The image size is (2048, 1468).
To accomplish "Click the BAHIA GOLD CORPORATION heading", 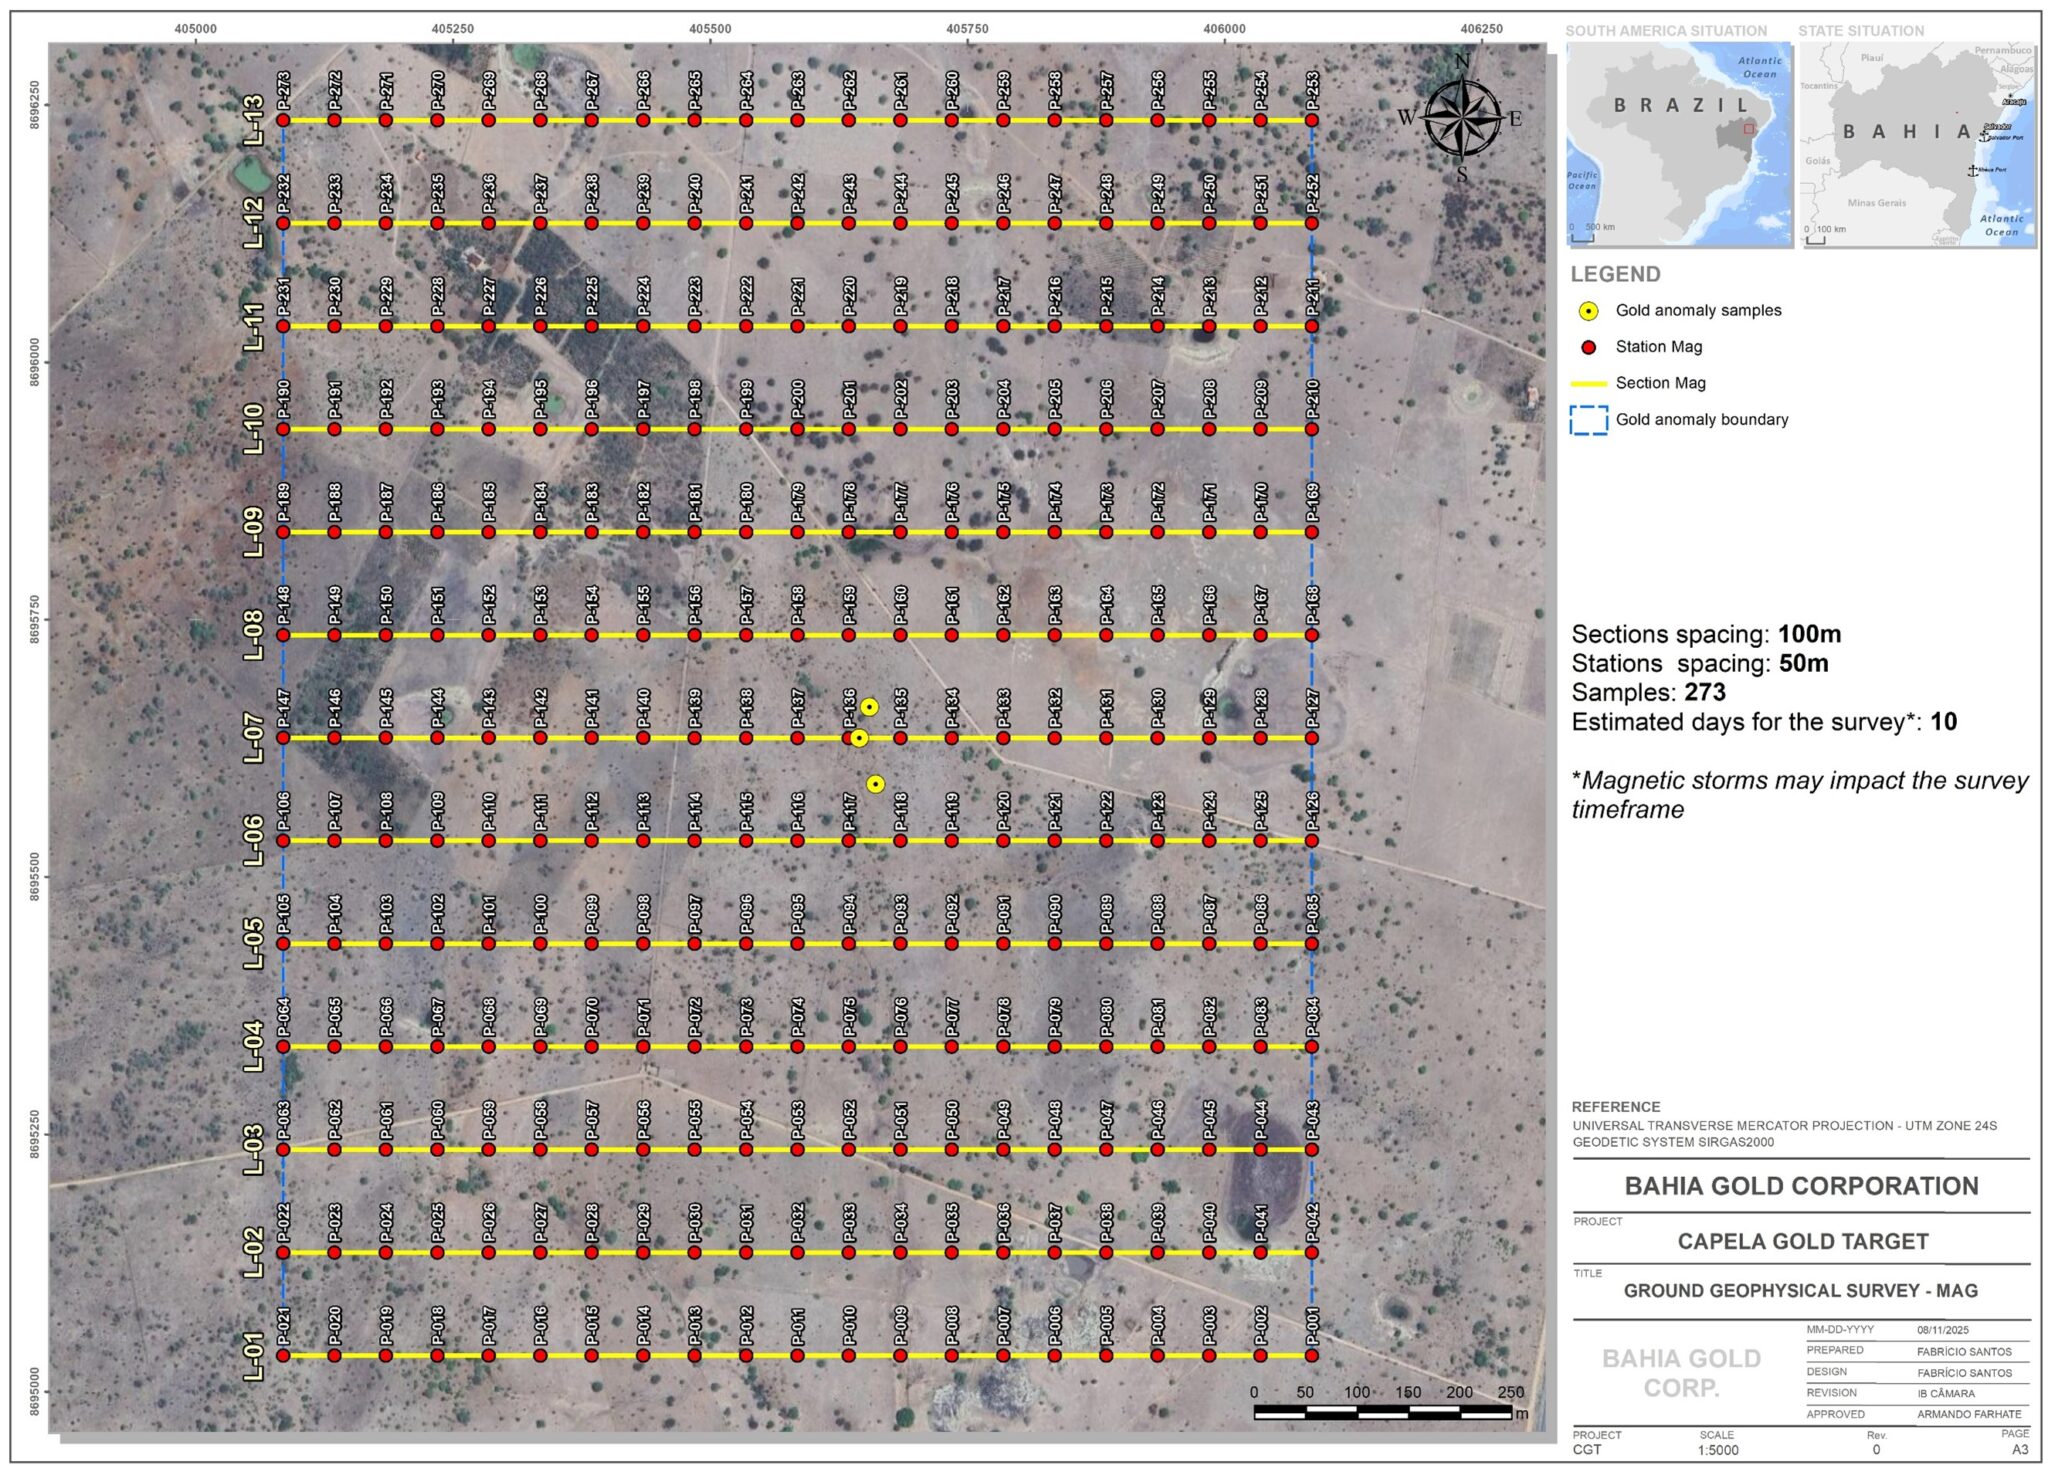I will click(1801, 1186).
